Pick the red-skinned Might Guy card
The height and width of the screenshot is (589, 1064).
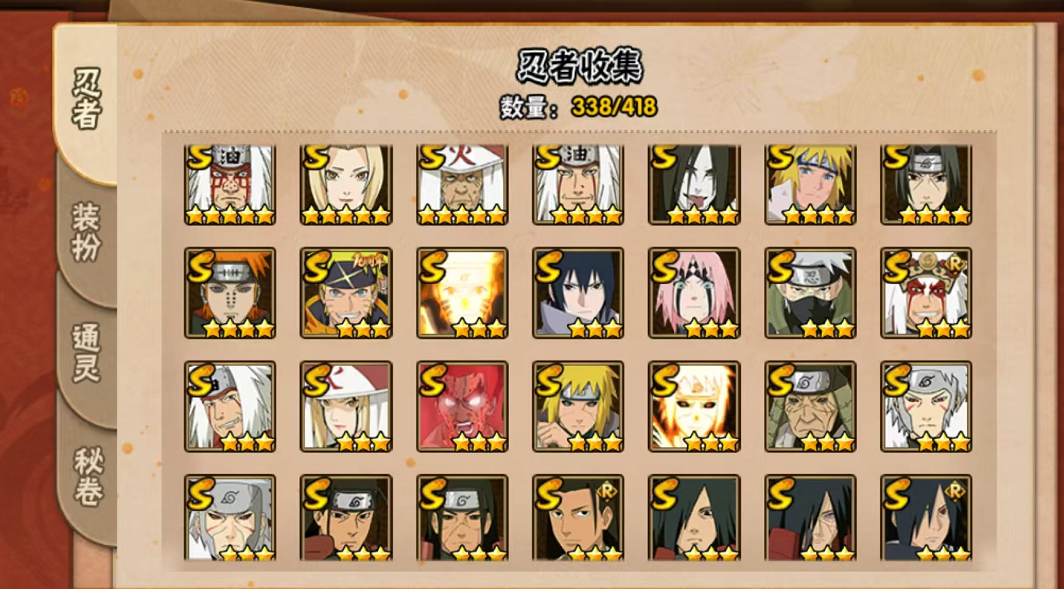point(462,406)
